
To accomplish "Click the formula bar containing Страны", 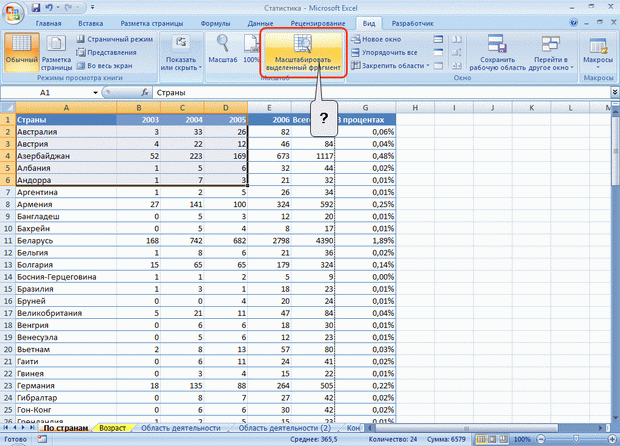I will [381, 93].
